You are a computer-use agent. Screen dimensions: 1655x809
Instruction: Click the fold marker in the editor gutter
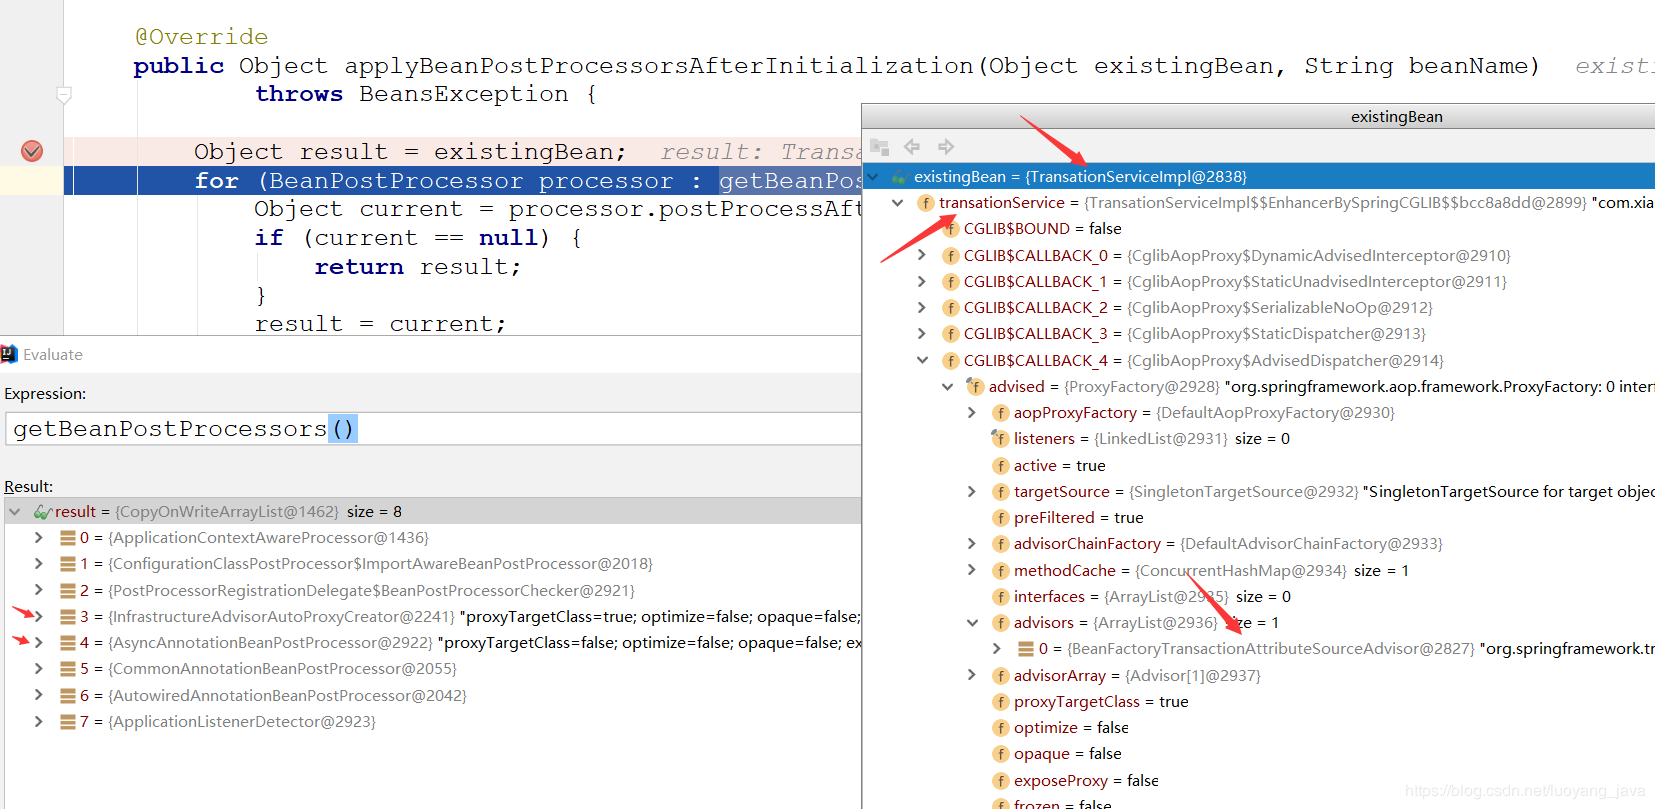[64, 96]
